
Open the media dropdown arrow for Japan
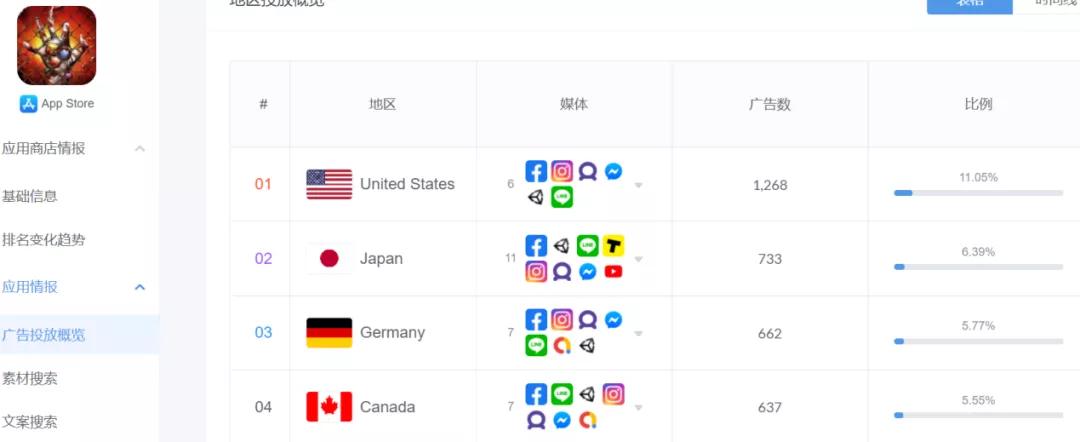638,259
